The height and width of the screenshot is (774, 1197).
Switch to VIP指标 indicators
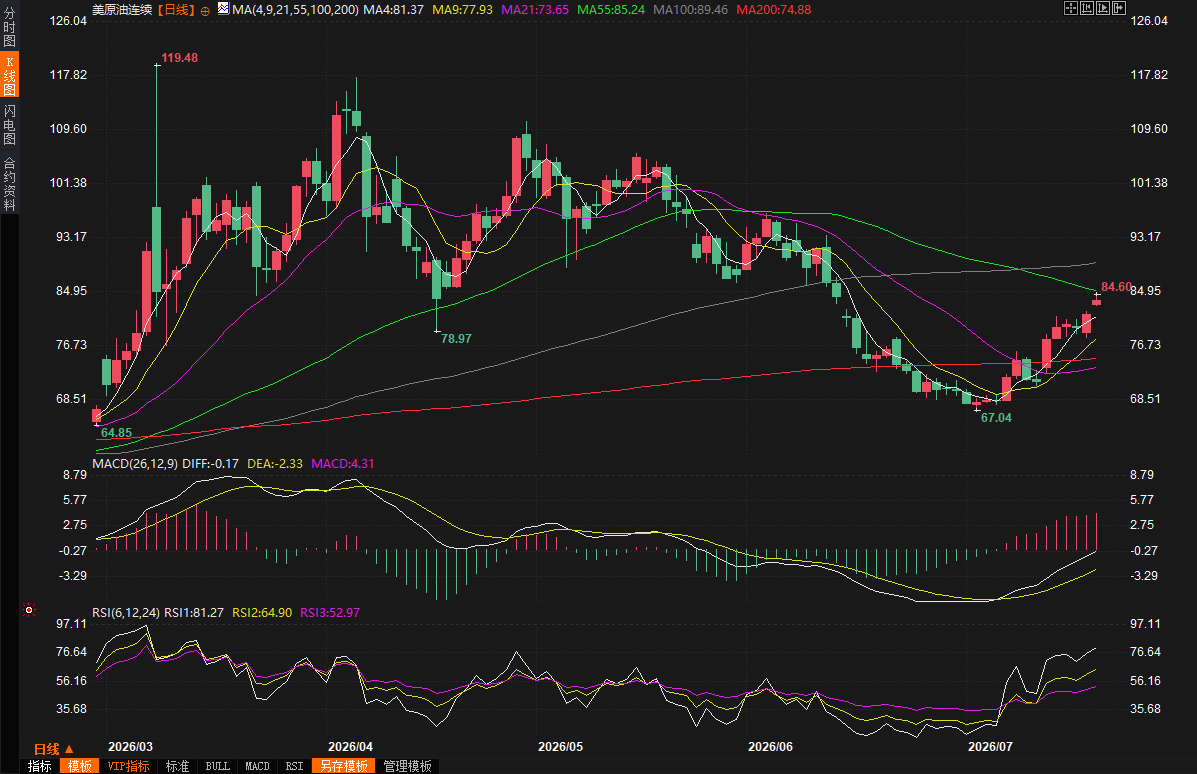128,766
